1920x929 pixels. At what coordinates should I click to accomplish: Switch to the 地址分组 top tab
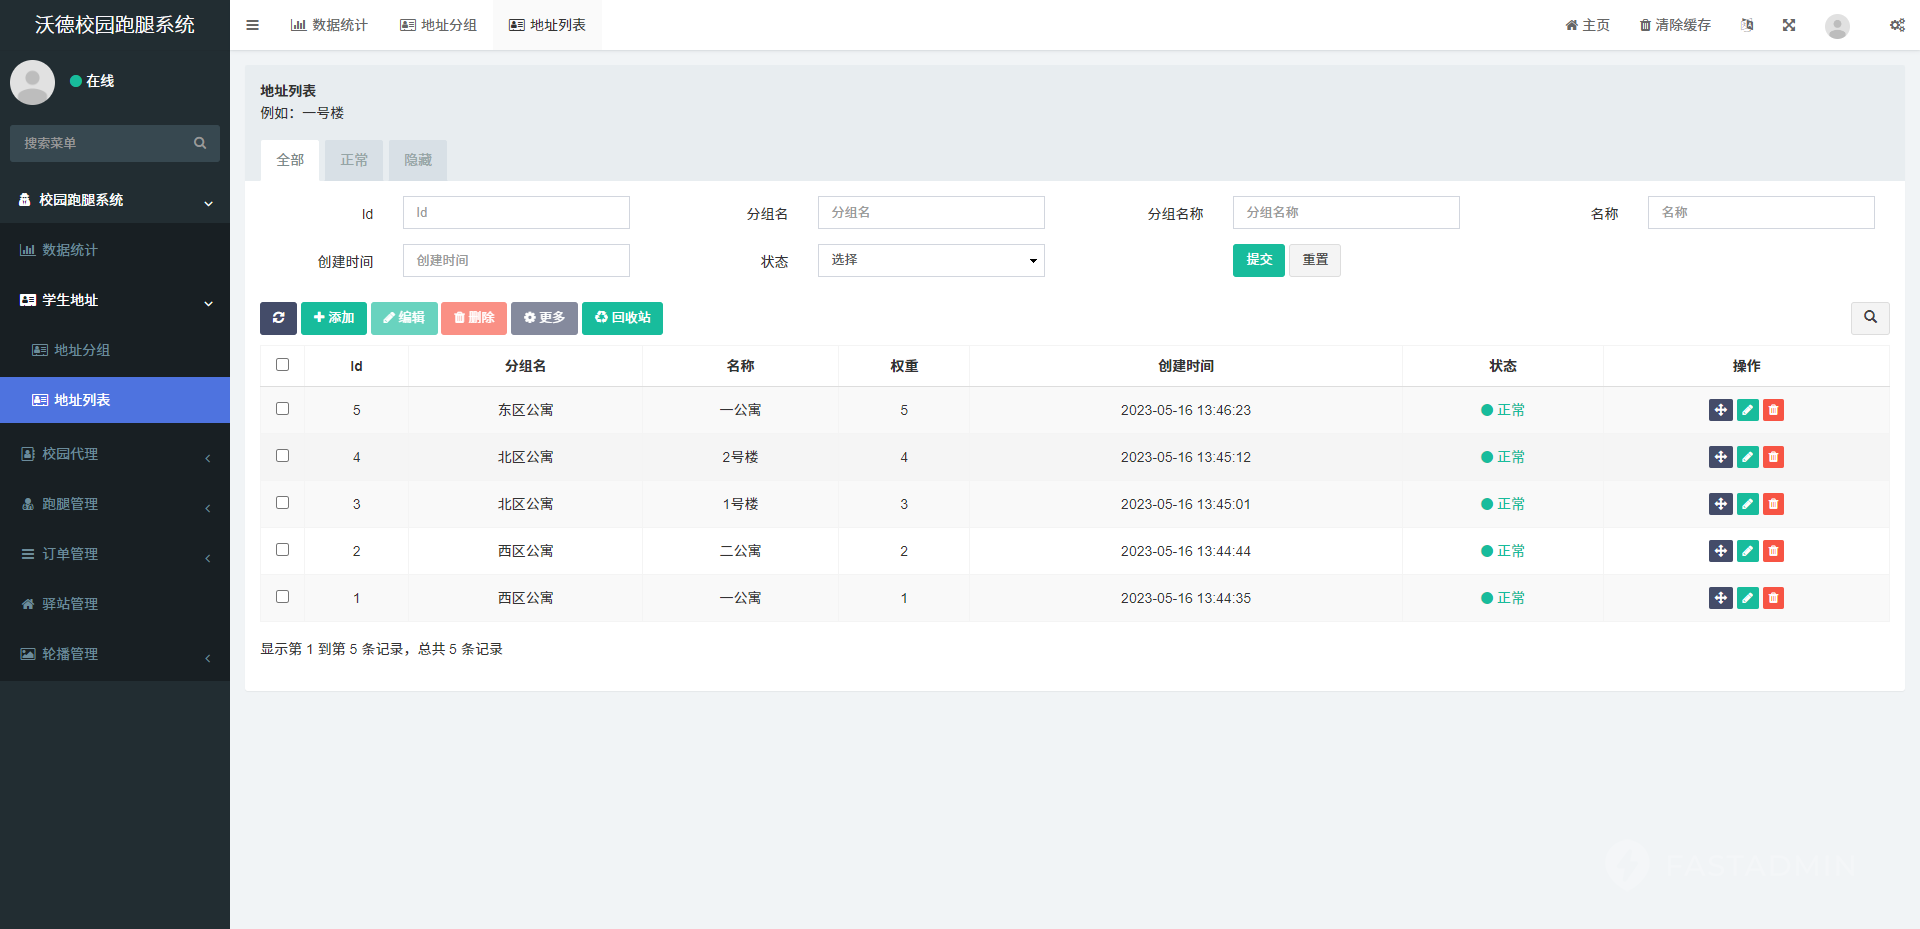(x=438, y=25)
